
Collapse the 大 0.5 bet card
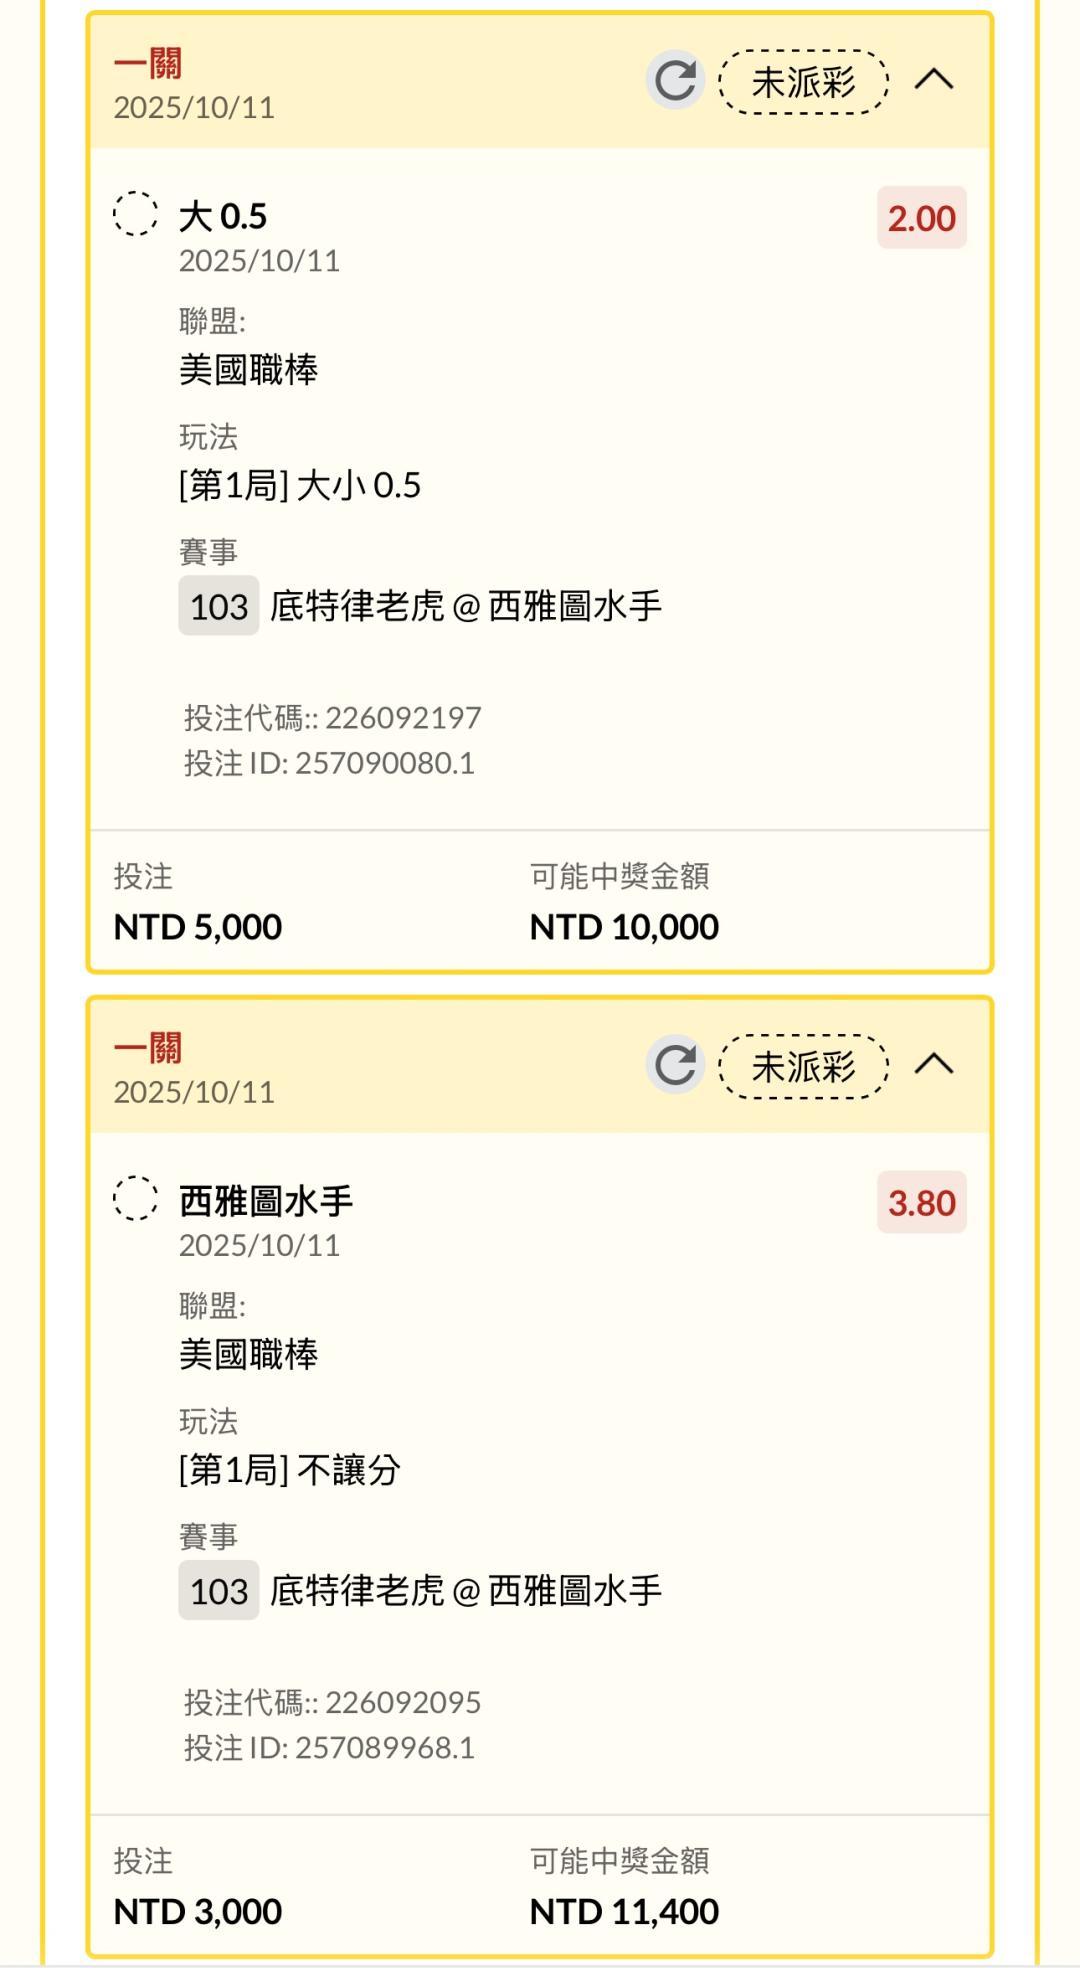click(x=934, y=80)
